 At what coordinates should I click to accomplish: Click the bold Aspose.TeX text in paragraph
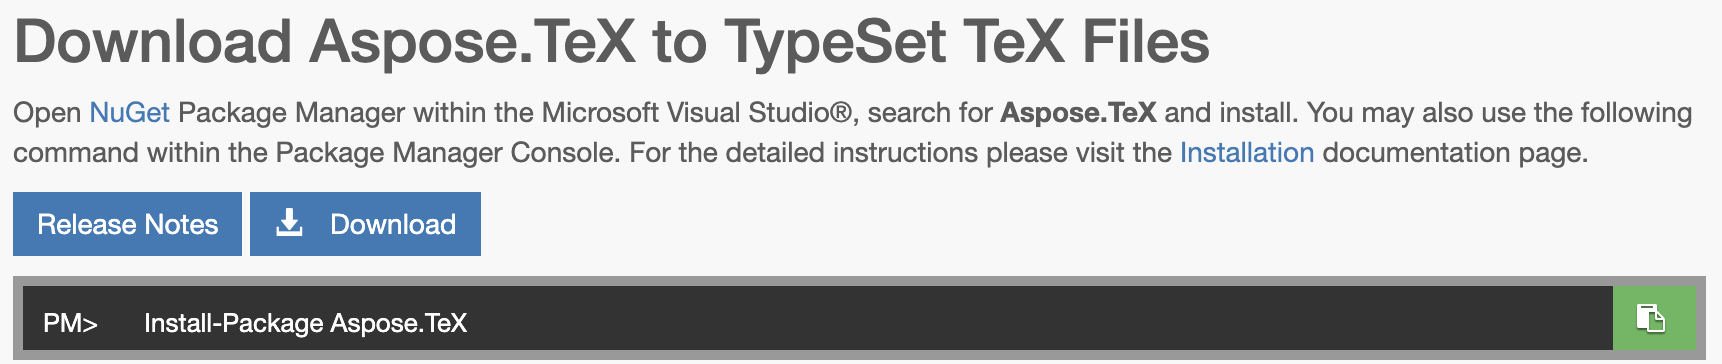[x=1078, y=113]
